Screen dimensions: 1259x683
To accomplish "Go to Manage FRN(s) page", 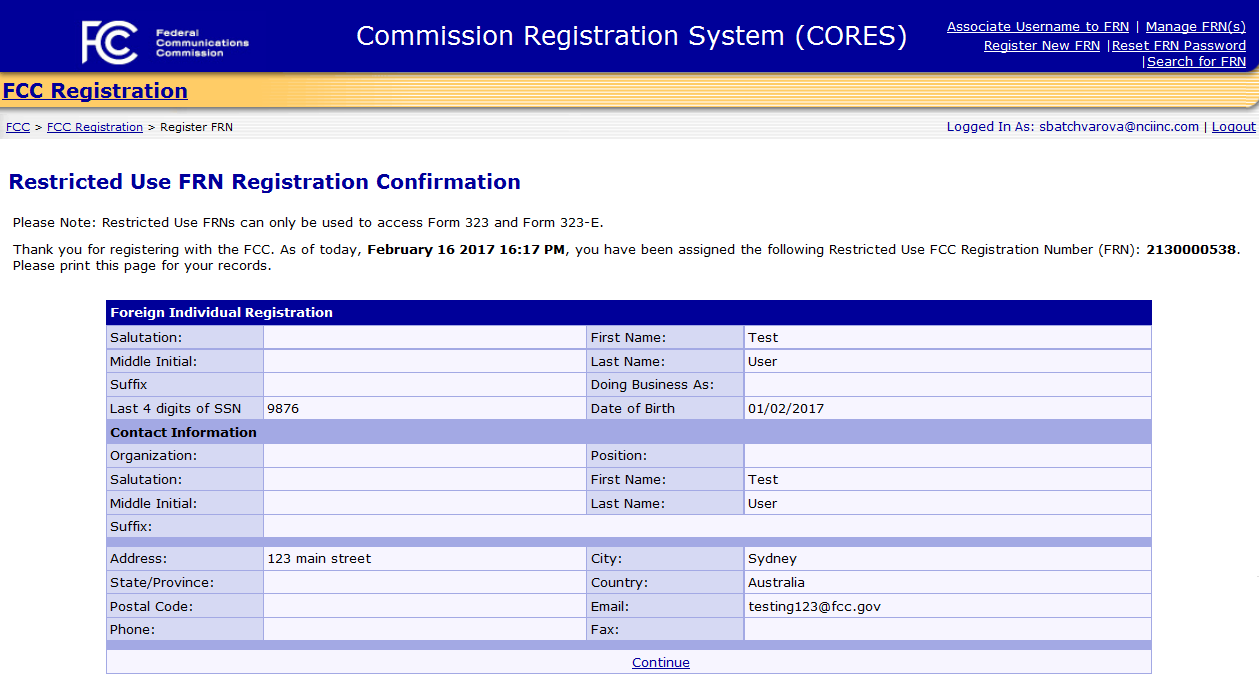I will 1195,27.
